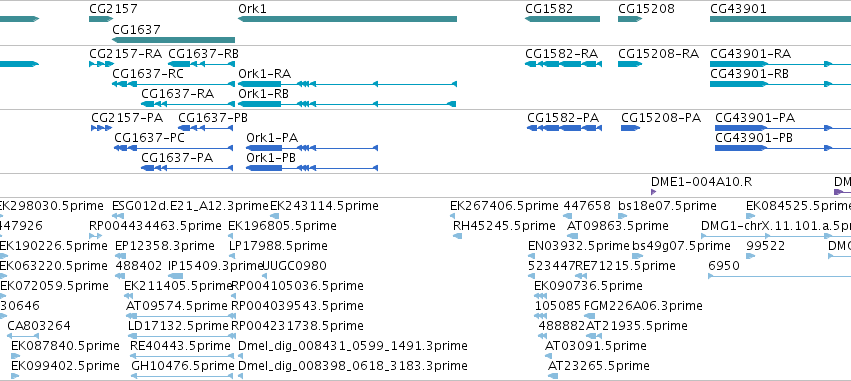The width and height of the screenshot is (851, 381).
Task: Click the Ork1 gene label
Action: pos(252,9)
